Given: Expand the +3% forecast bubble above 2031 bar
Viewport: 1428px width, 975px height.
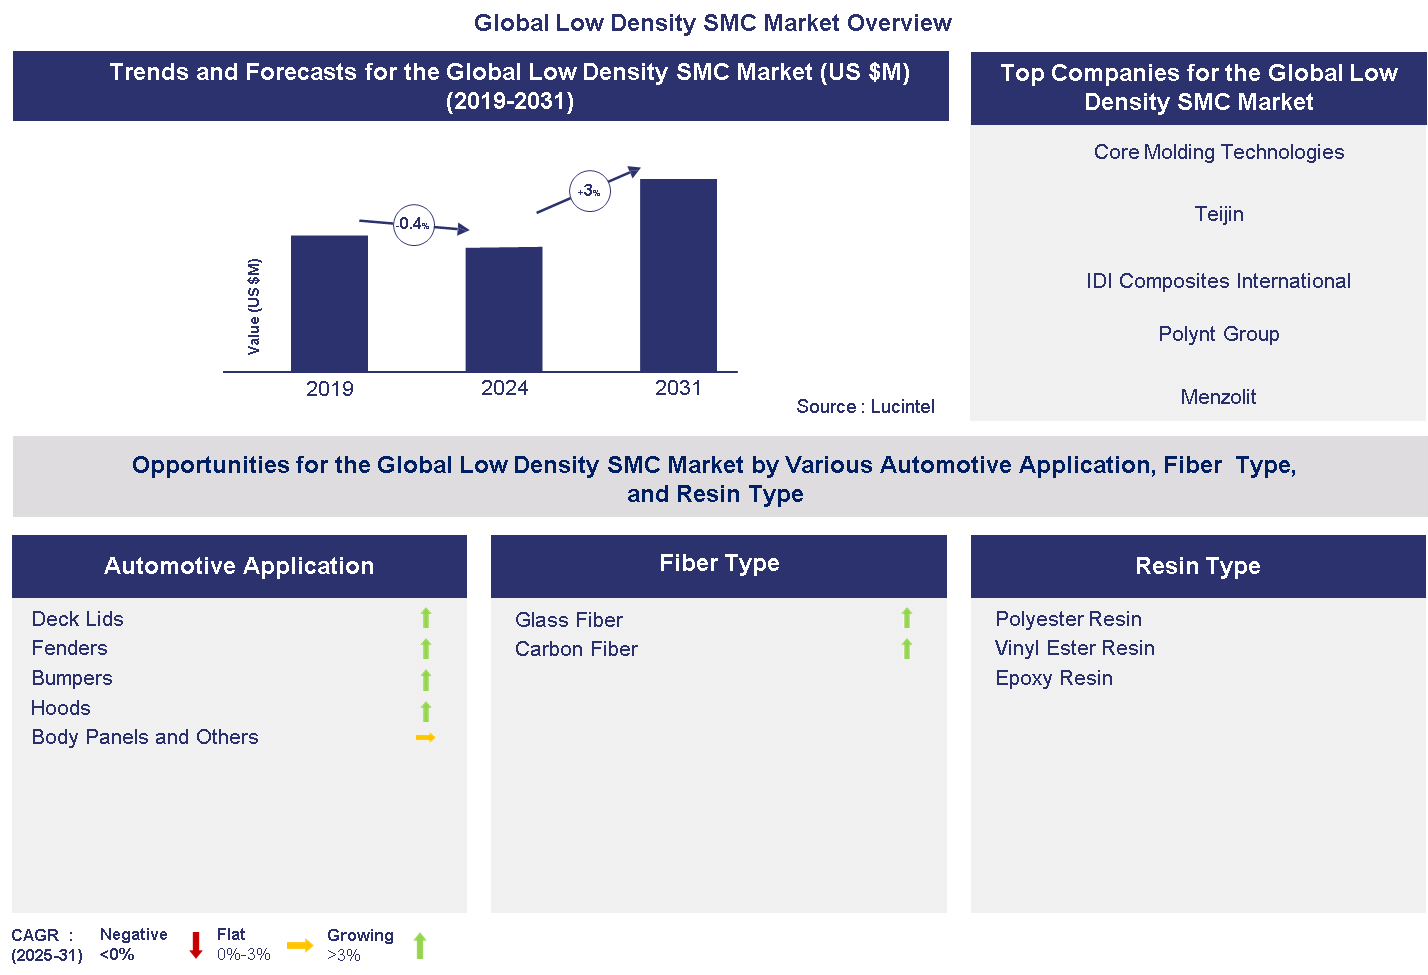Looking at the screenshot, I should click(589, 190).
